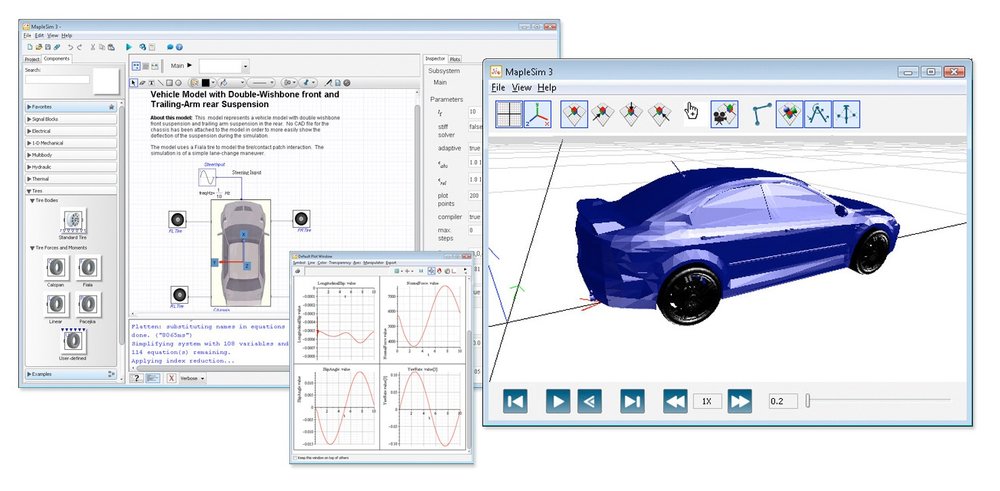Increase playback speed with fast-forward button

pyautogui.click(x=740, y=401)
